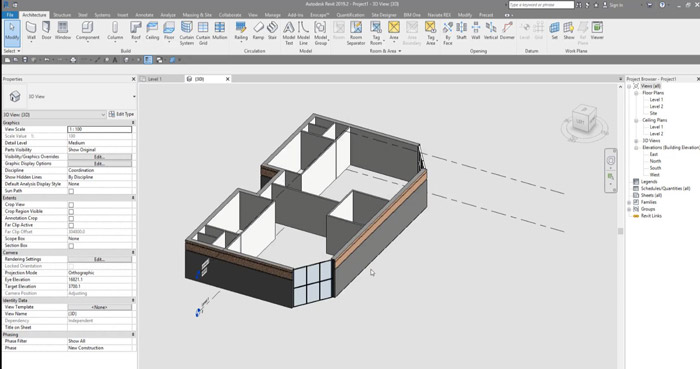Viewport: 700px width, 369px height.
Task: Toggle the Crop View checkbox
Action: click(71, 205)
